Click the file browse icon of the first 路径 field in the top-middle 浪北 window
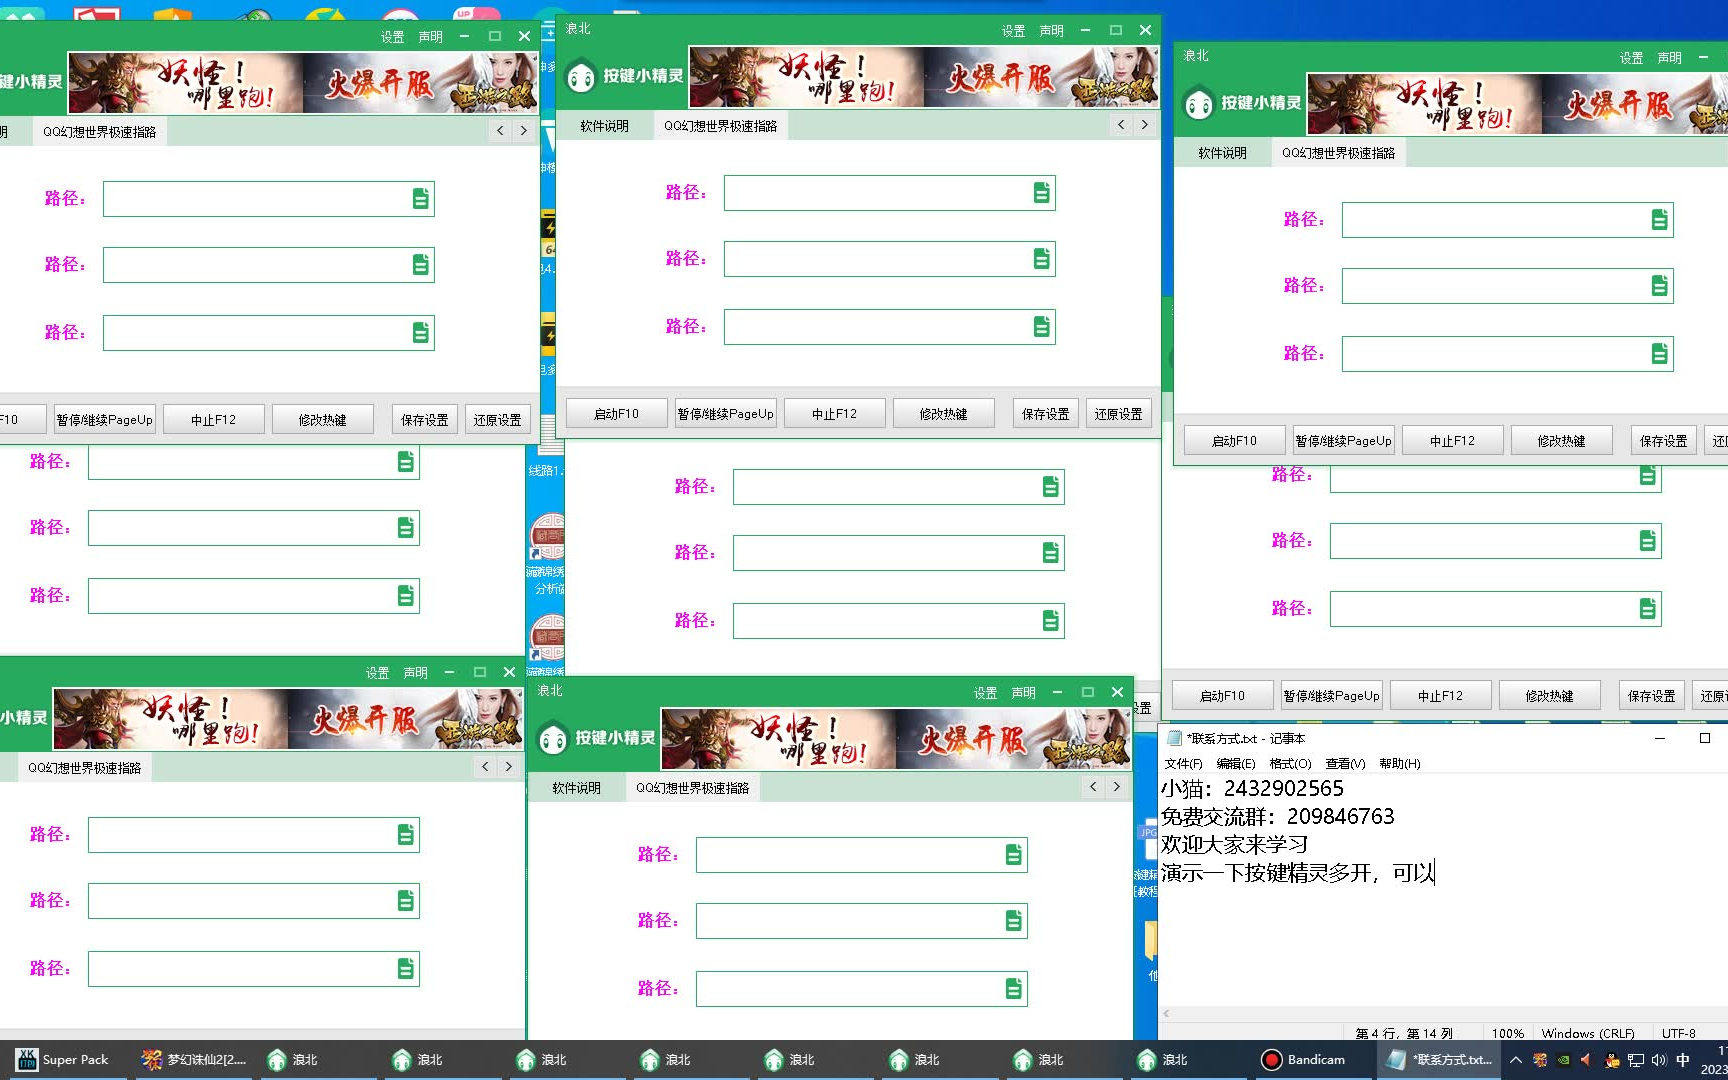1728x1080 pixels. (x=1041, y=193)
